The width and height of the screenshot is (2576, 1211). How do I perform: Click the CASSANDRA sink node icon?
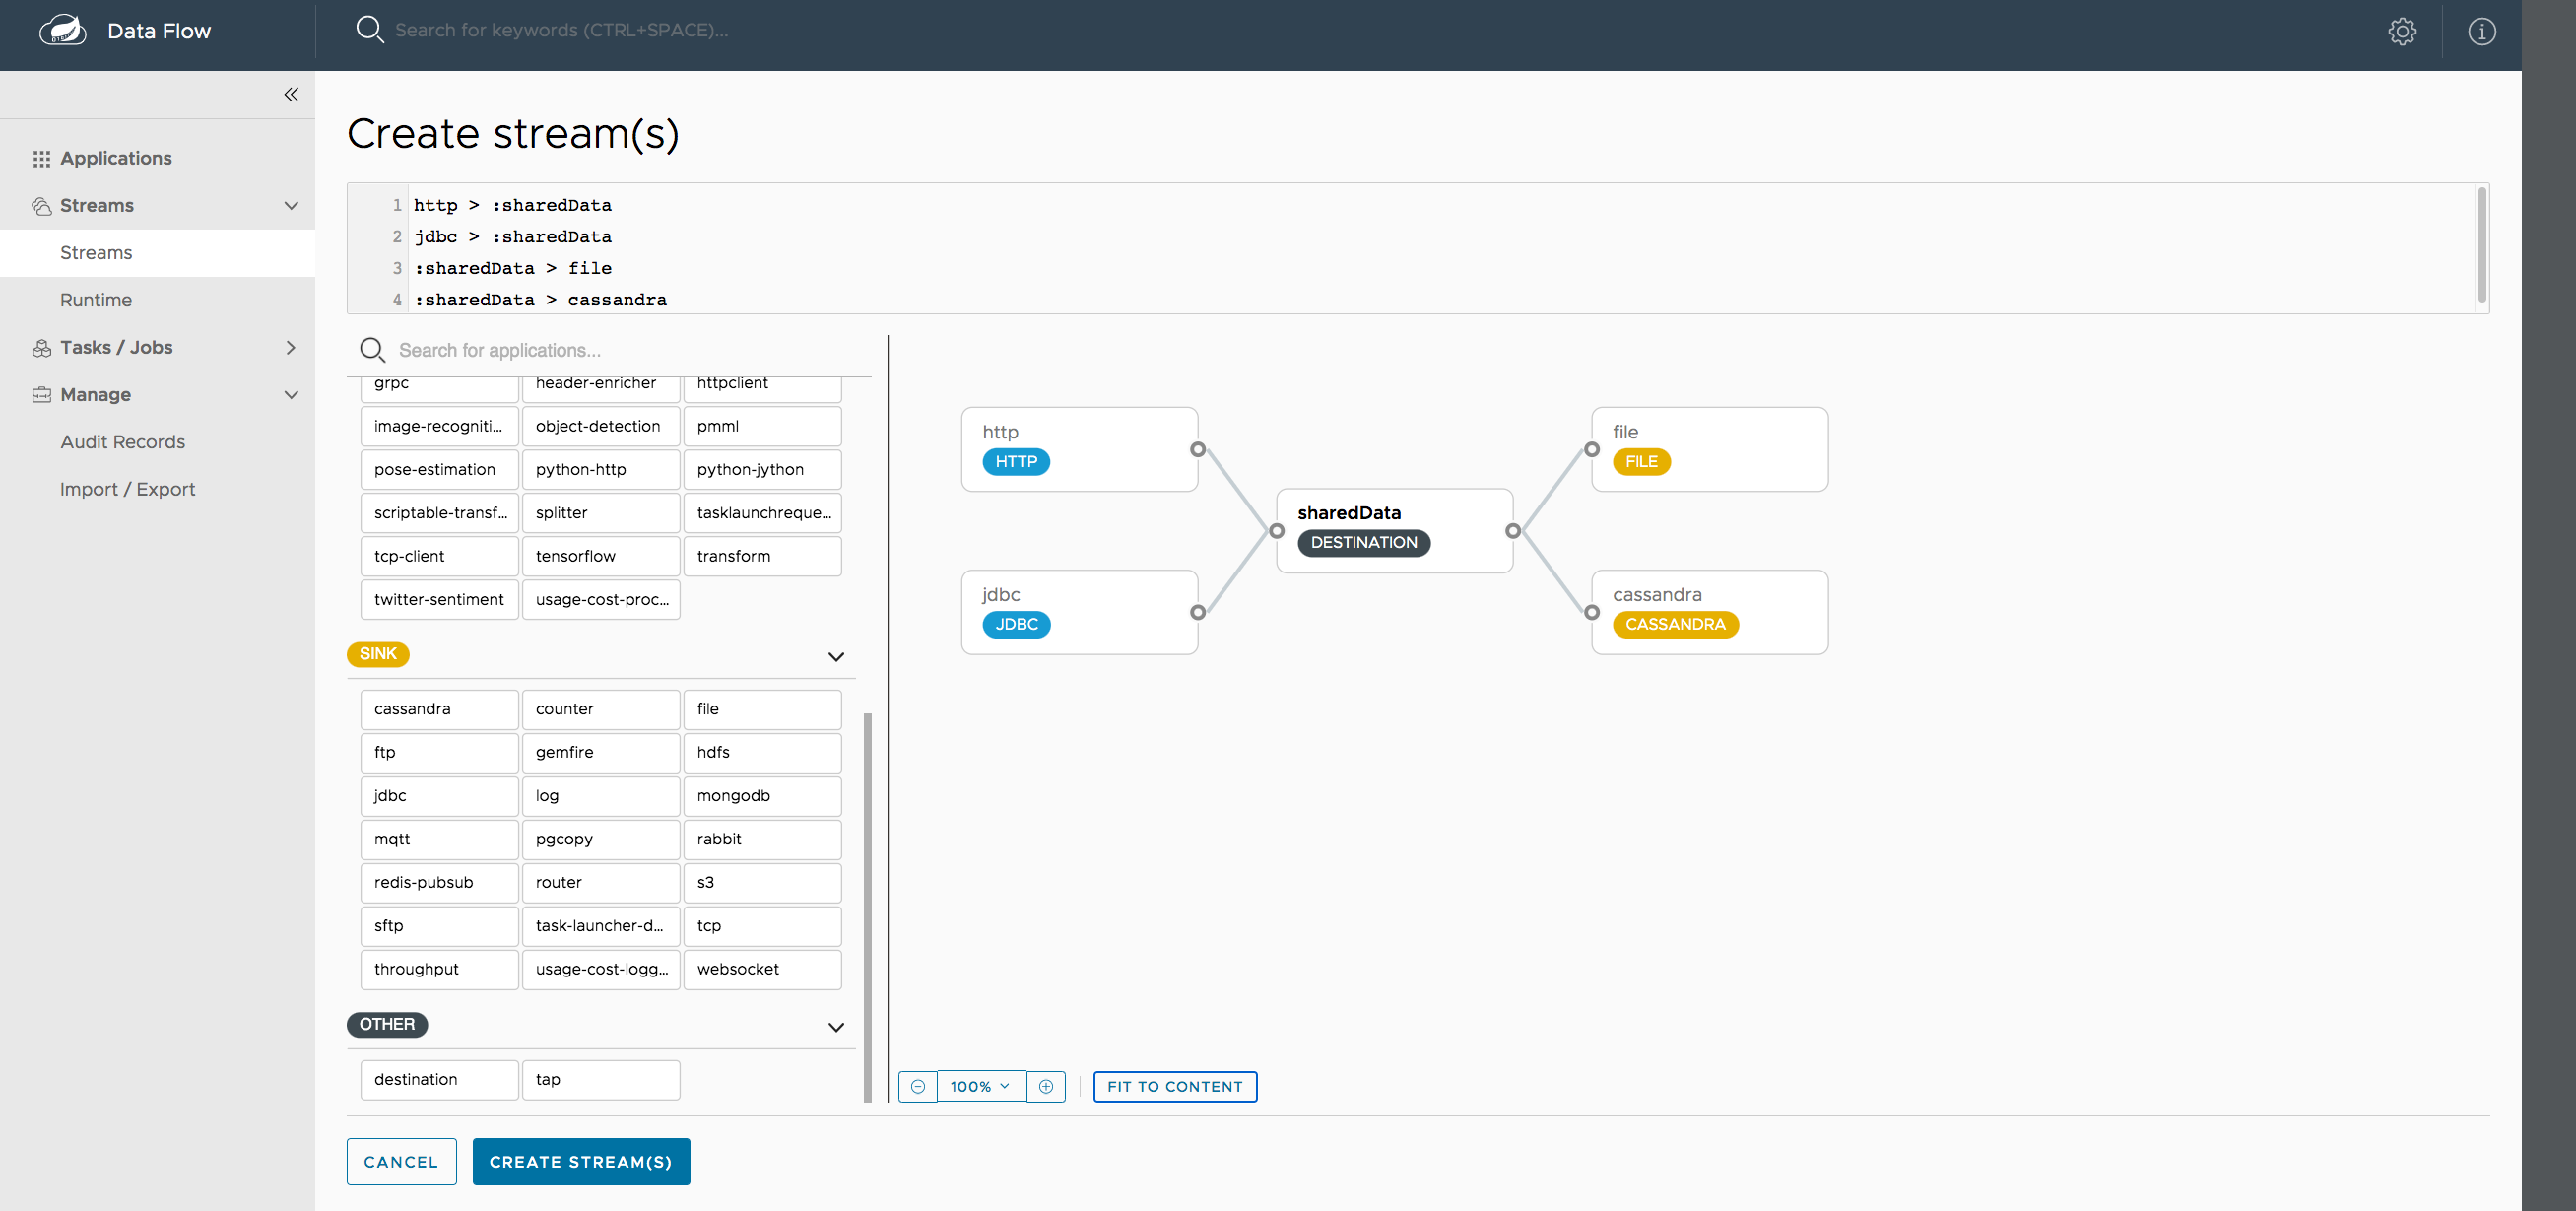tap(1676, 623)
